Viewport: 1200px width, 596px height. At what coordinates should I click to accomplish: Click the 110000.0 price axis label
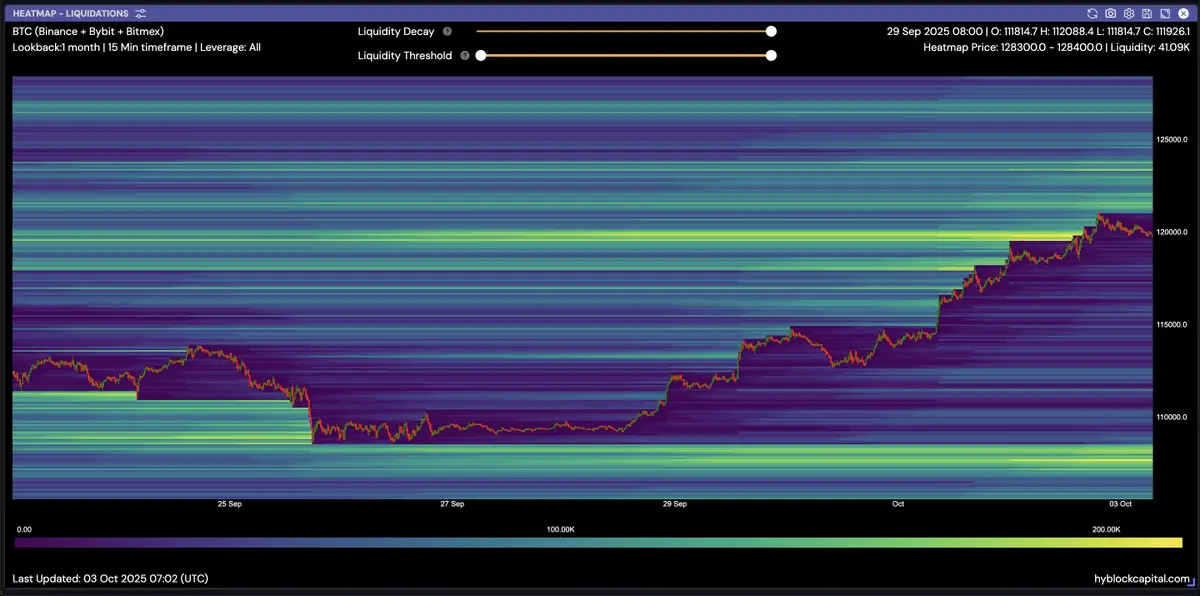click(x=1172, y=417)
